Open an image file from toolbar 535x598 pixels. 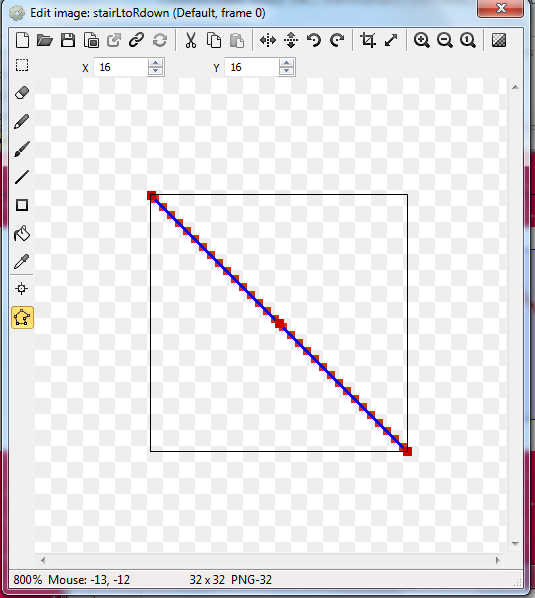(45, 40)
